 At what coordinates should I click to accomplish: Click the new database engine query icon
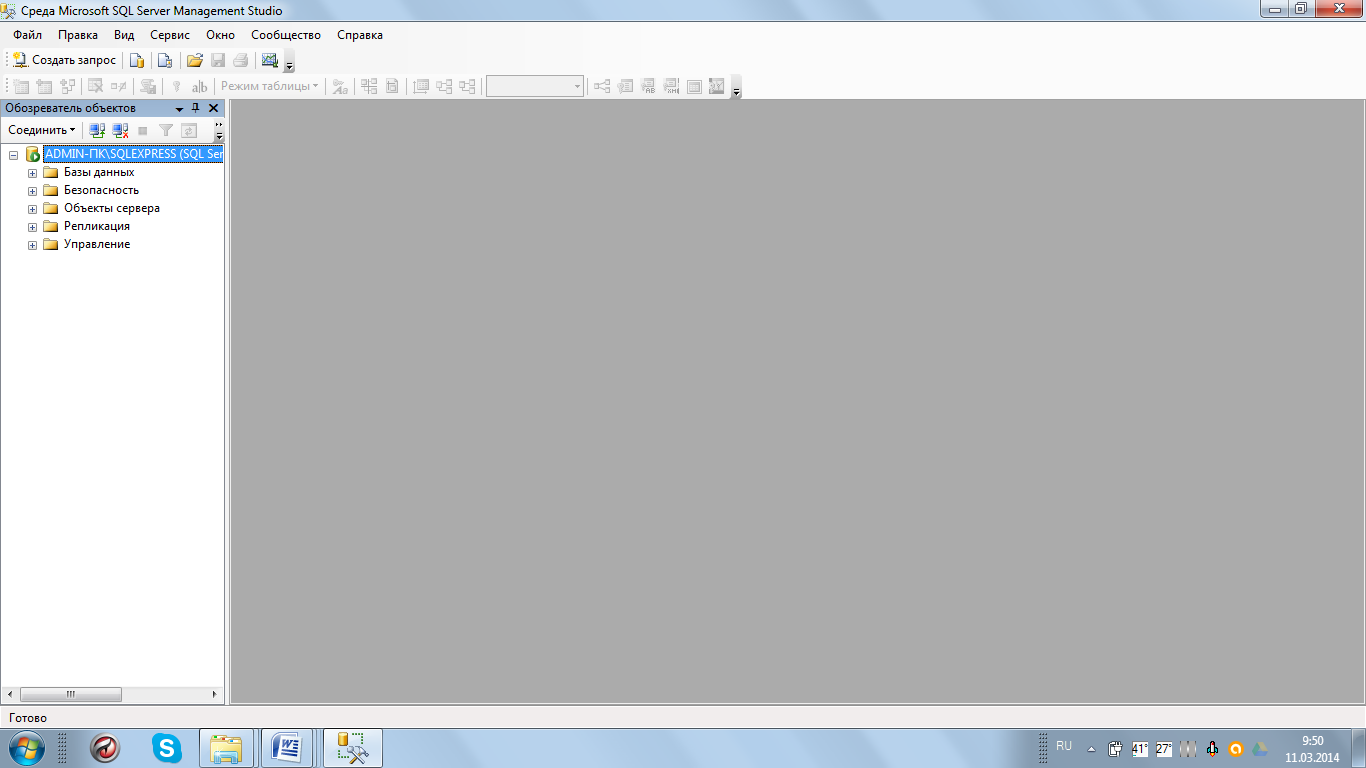click(x=138, y=60)
